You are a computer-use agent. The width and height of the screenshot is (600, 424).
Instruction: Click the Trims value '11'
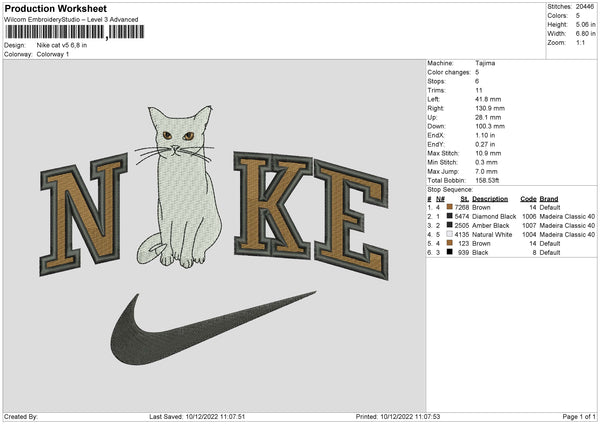coord(479,90)
